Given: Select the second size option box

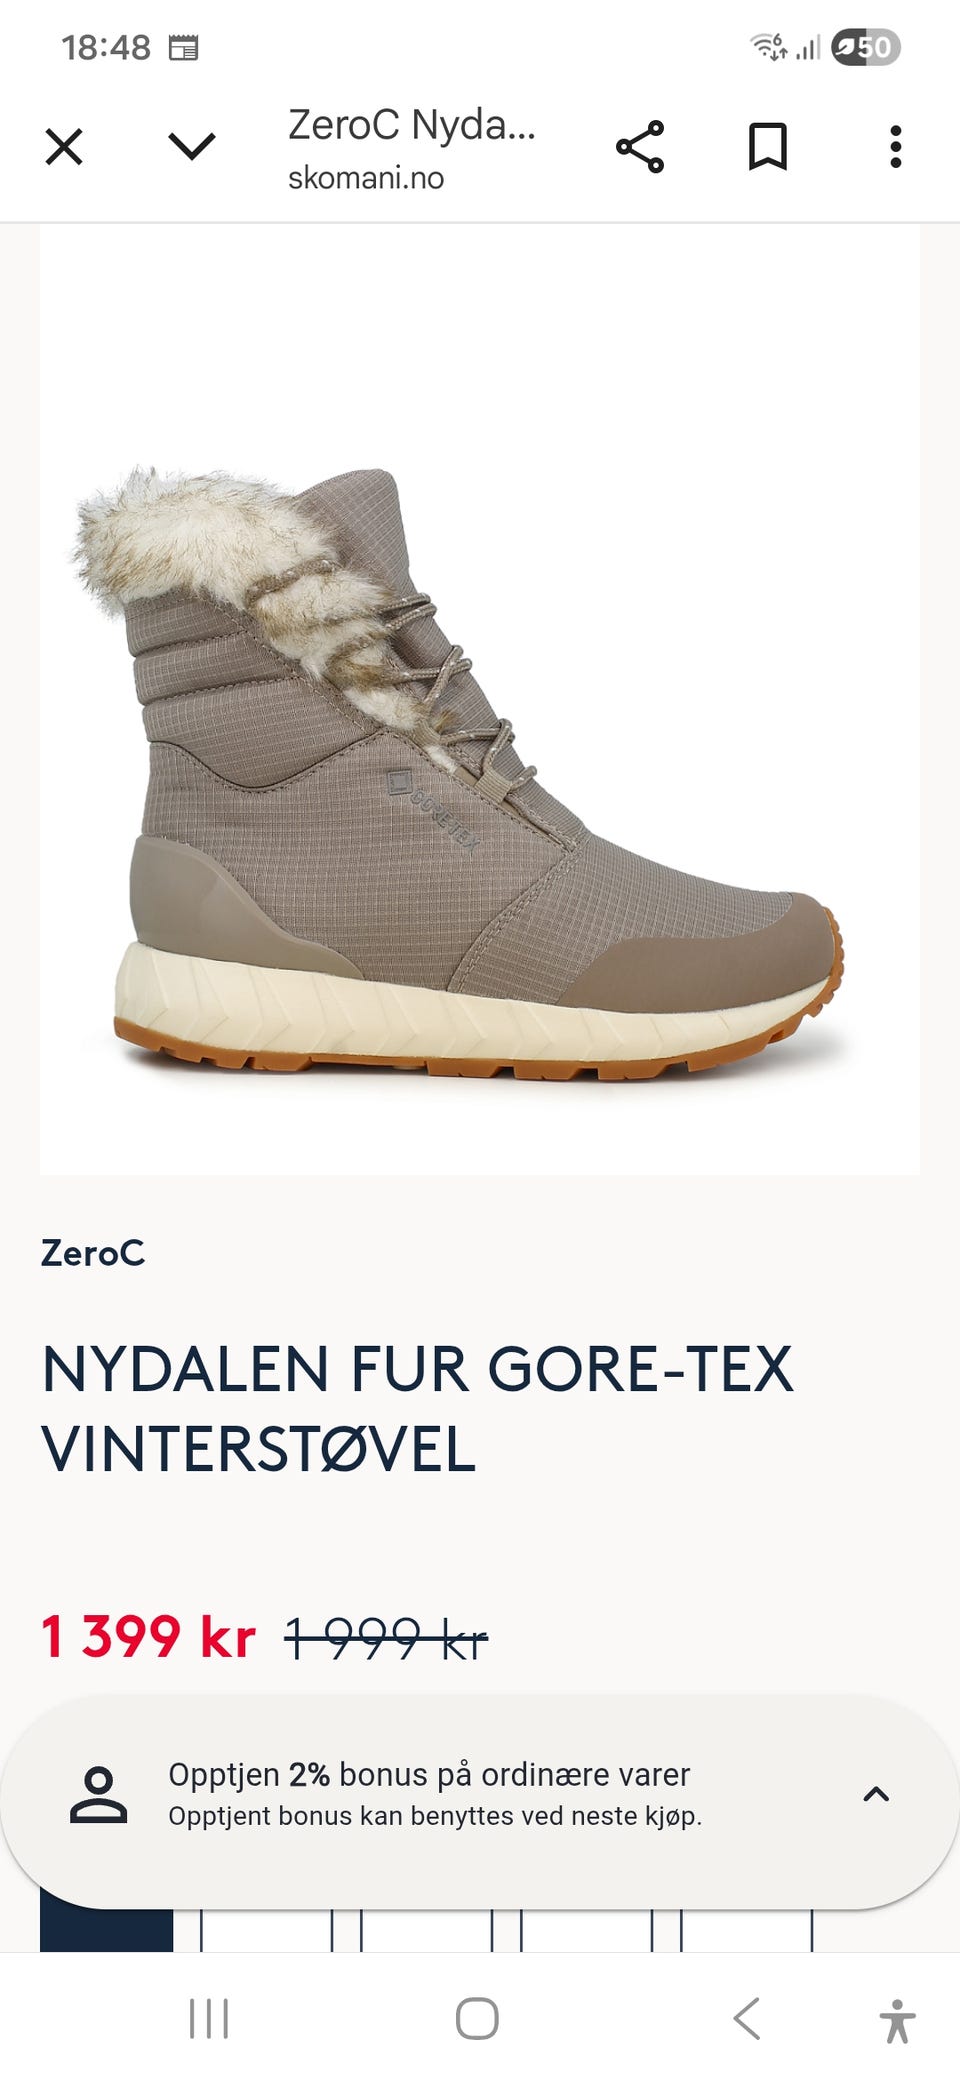Looking at the screenshot, I should (x=266, y=1930).
